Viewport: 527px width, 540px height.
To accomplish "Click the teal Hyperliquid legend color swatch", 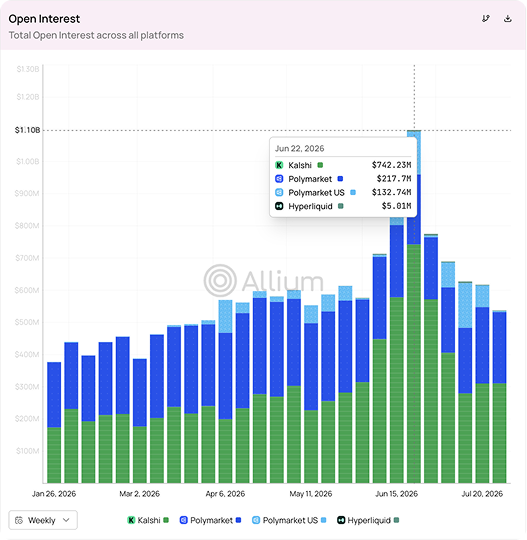I will tap(396, 520).
